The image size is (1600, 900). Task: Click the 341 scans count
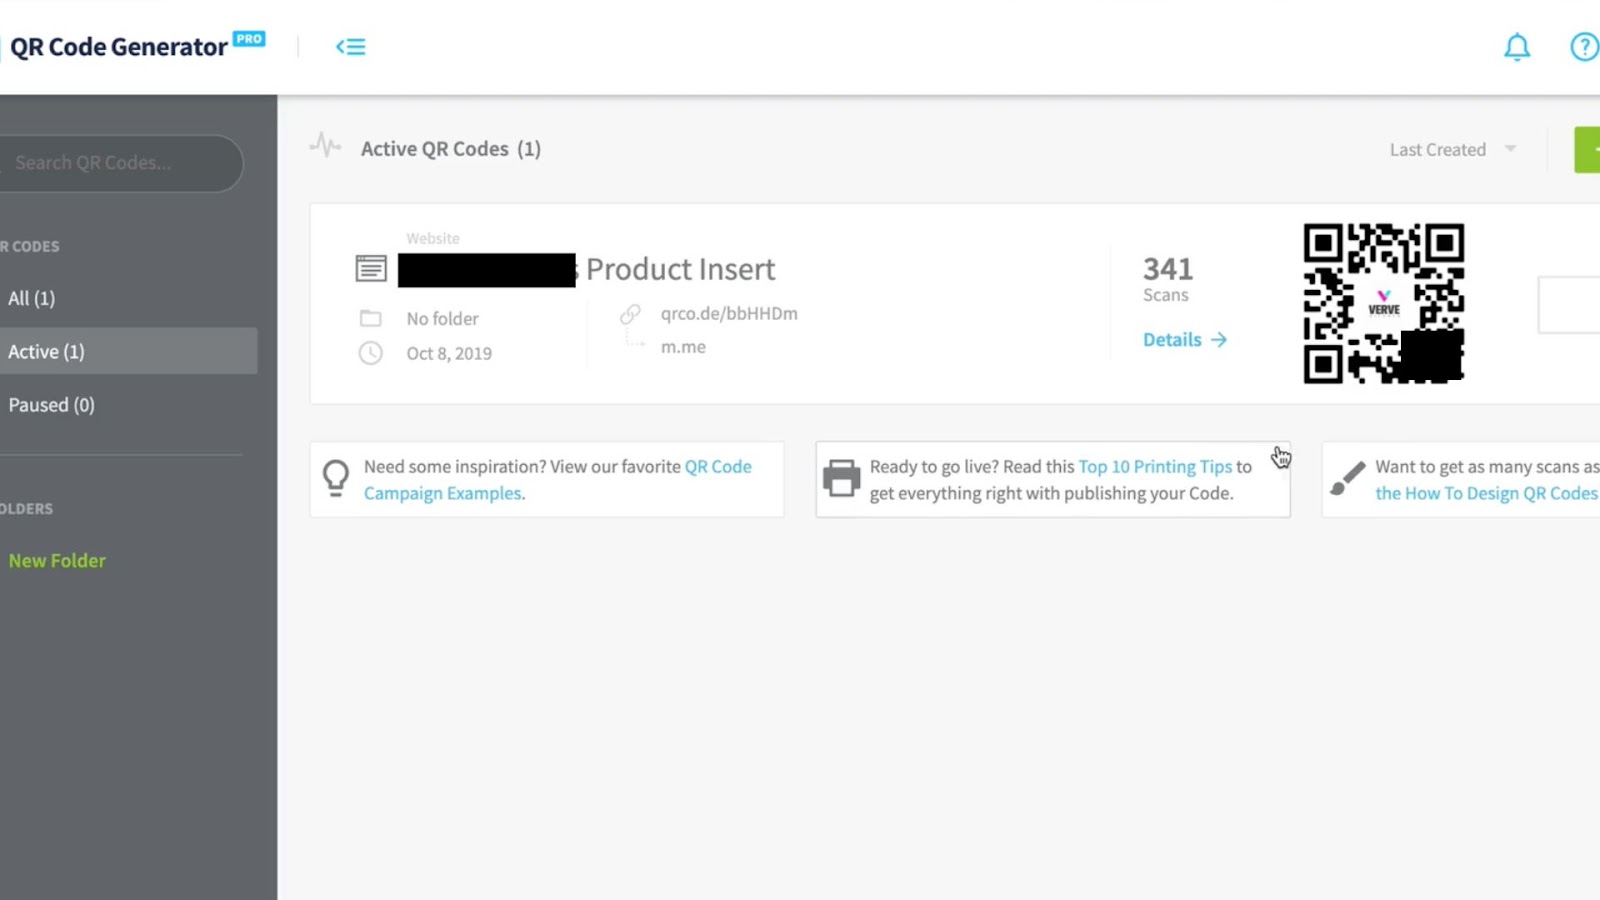point(1168,269)
